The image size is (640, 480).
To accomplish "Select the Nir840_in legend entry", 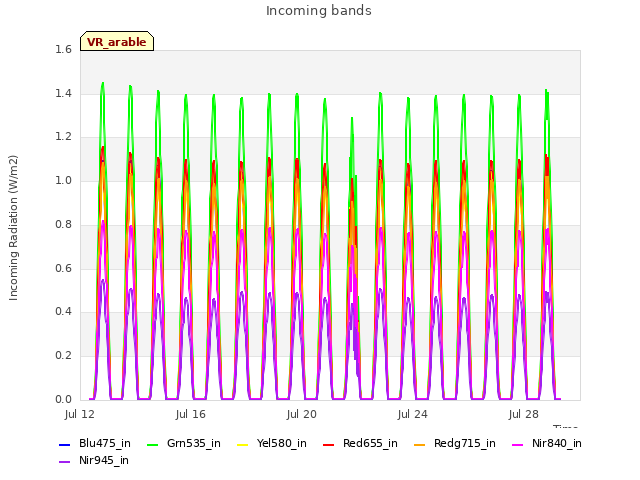I will [x=547, y=444].
